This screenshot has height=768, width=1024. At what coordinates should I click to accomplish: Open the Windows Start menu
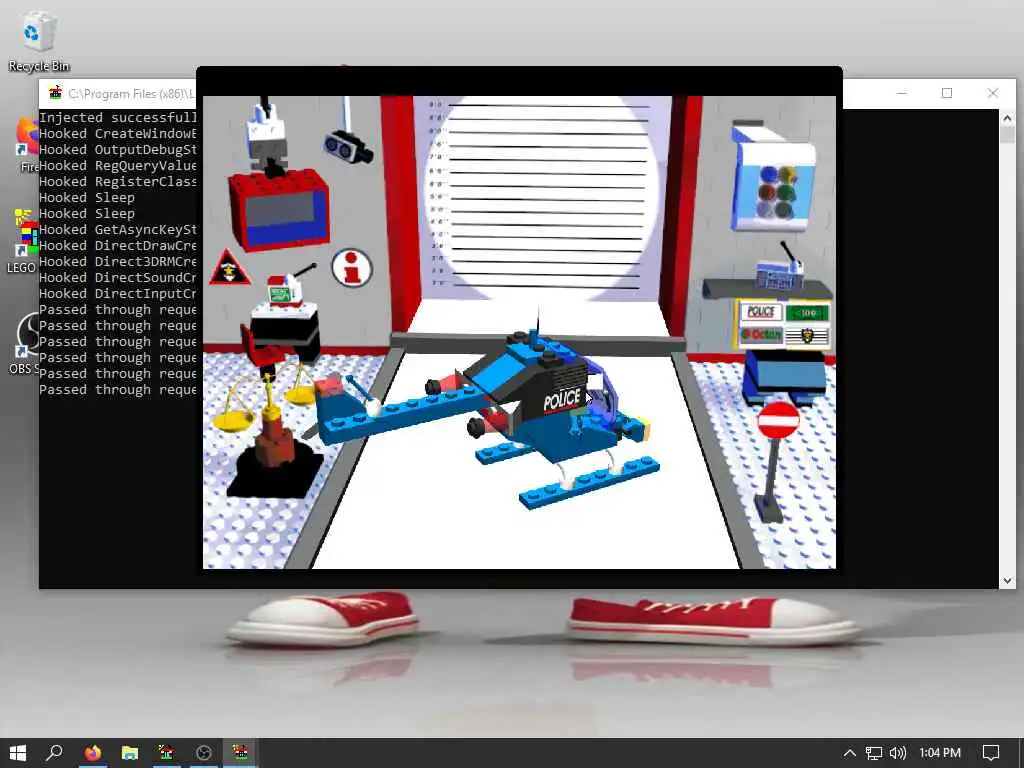(18, 753)
